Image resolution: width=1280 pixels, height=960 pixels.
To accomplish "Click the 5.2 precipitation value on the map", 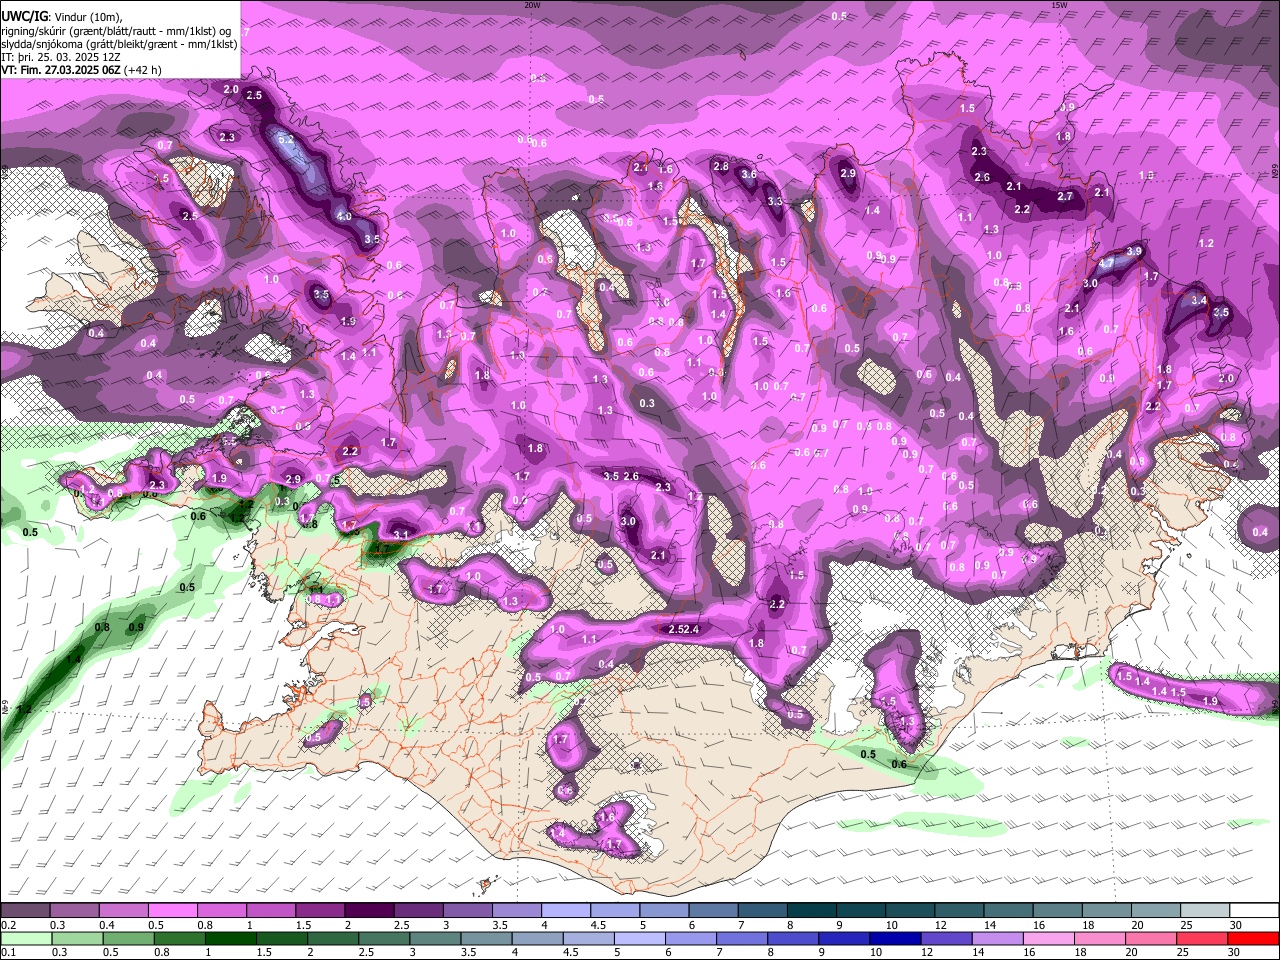I will coord(286,140).
